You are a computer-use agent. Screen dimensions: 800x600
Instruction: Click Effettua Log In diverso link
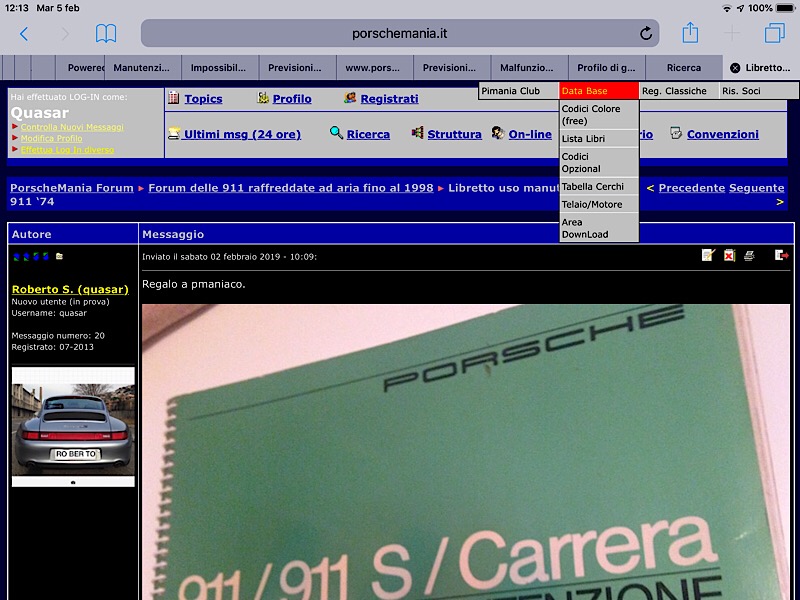click(67, 149)
